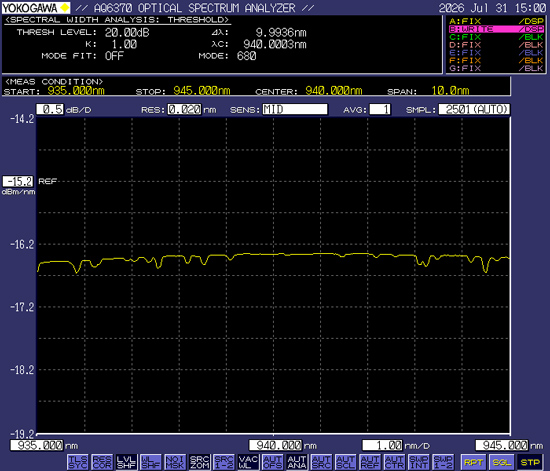Click the AUT ANA auto analysis indicator

click(x=297, y=462)
